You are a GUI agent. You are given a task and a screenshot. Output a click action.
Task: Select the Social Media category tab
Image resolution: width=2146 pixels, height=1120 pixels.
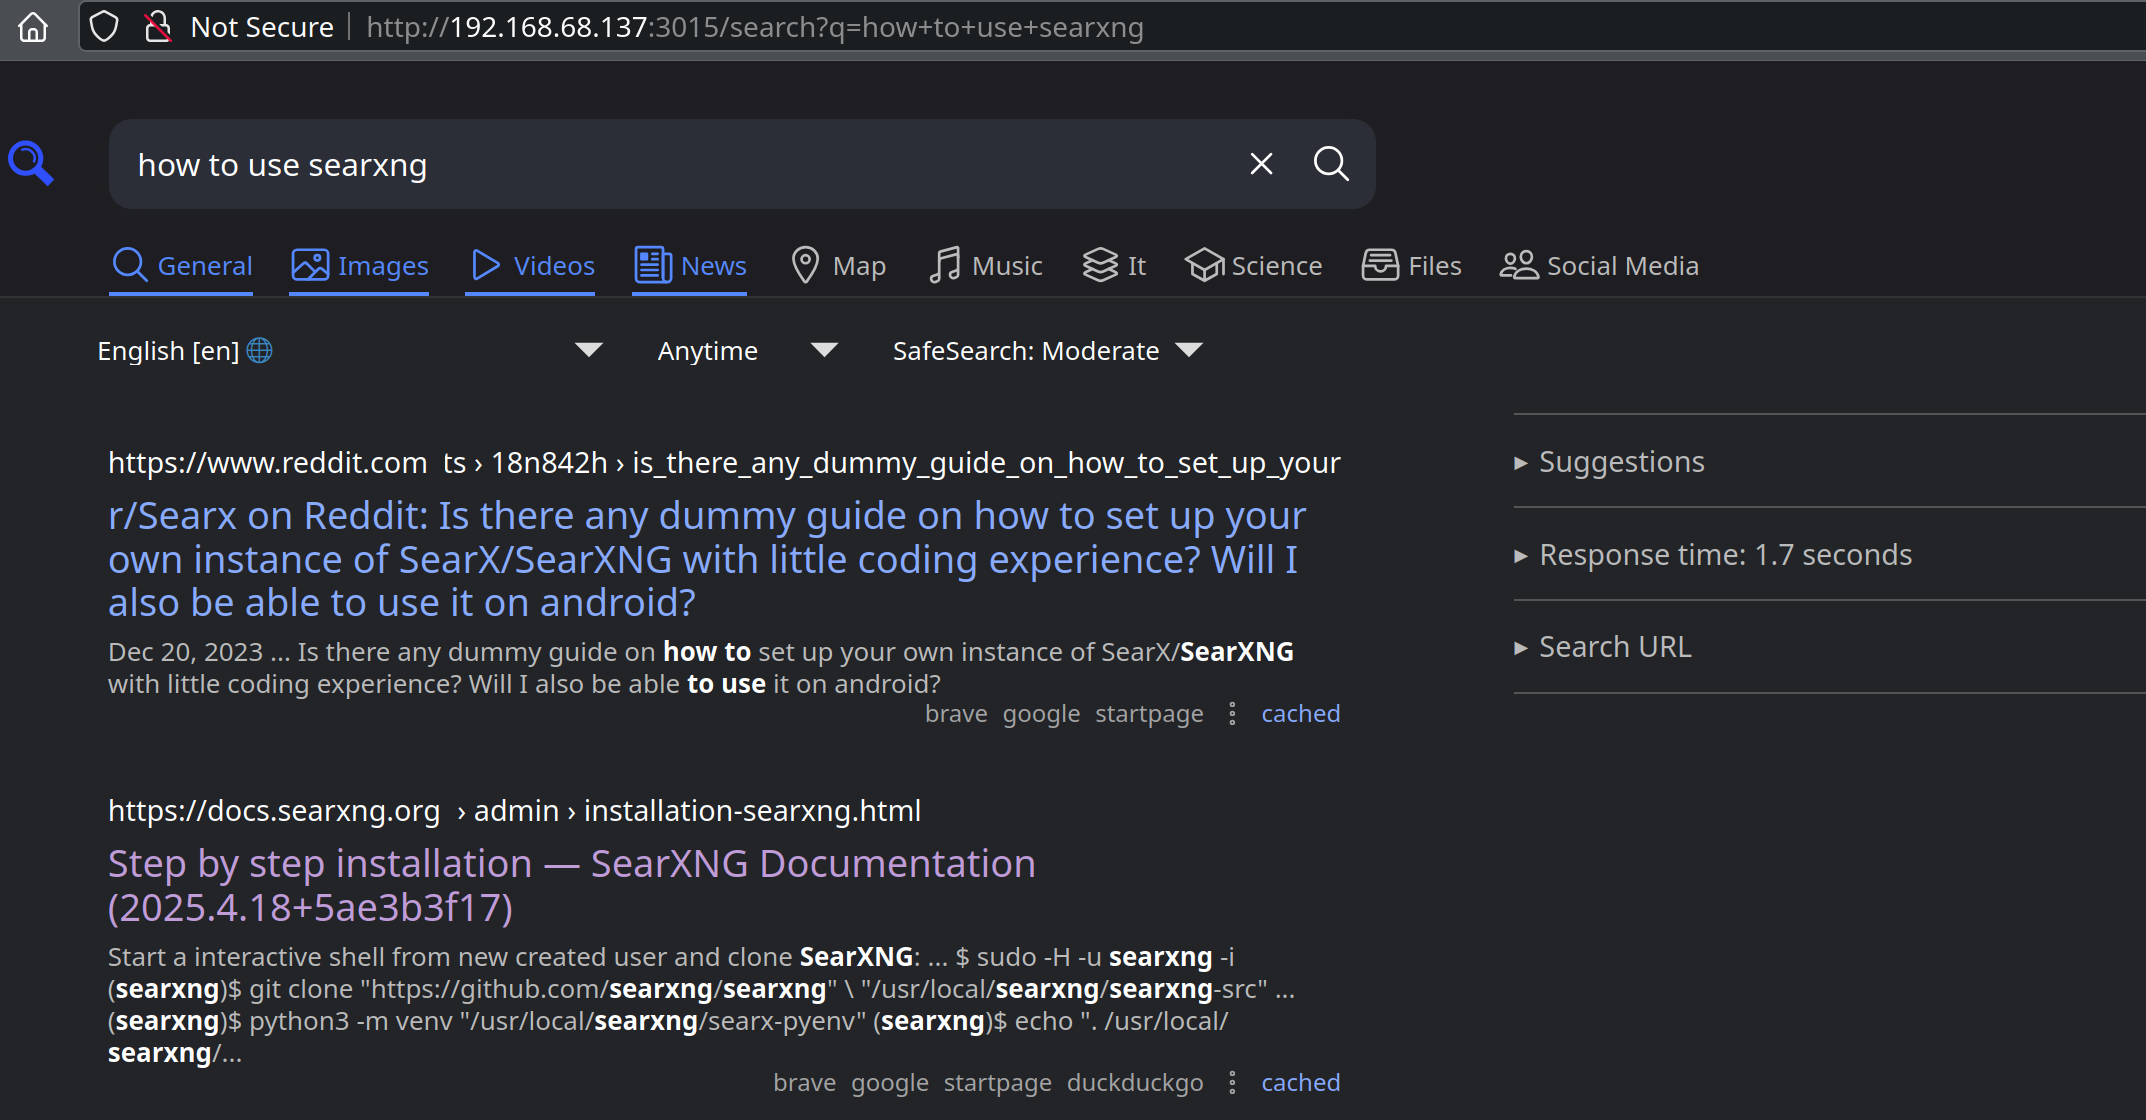tap(1599, 266)
